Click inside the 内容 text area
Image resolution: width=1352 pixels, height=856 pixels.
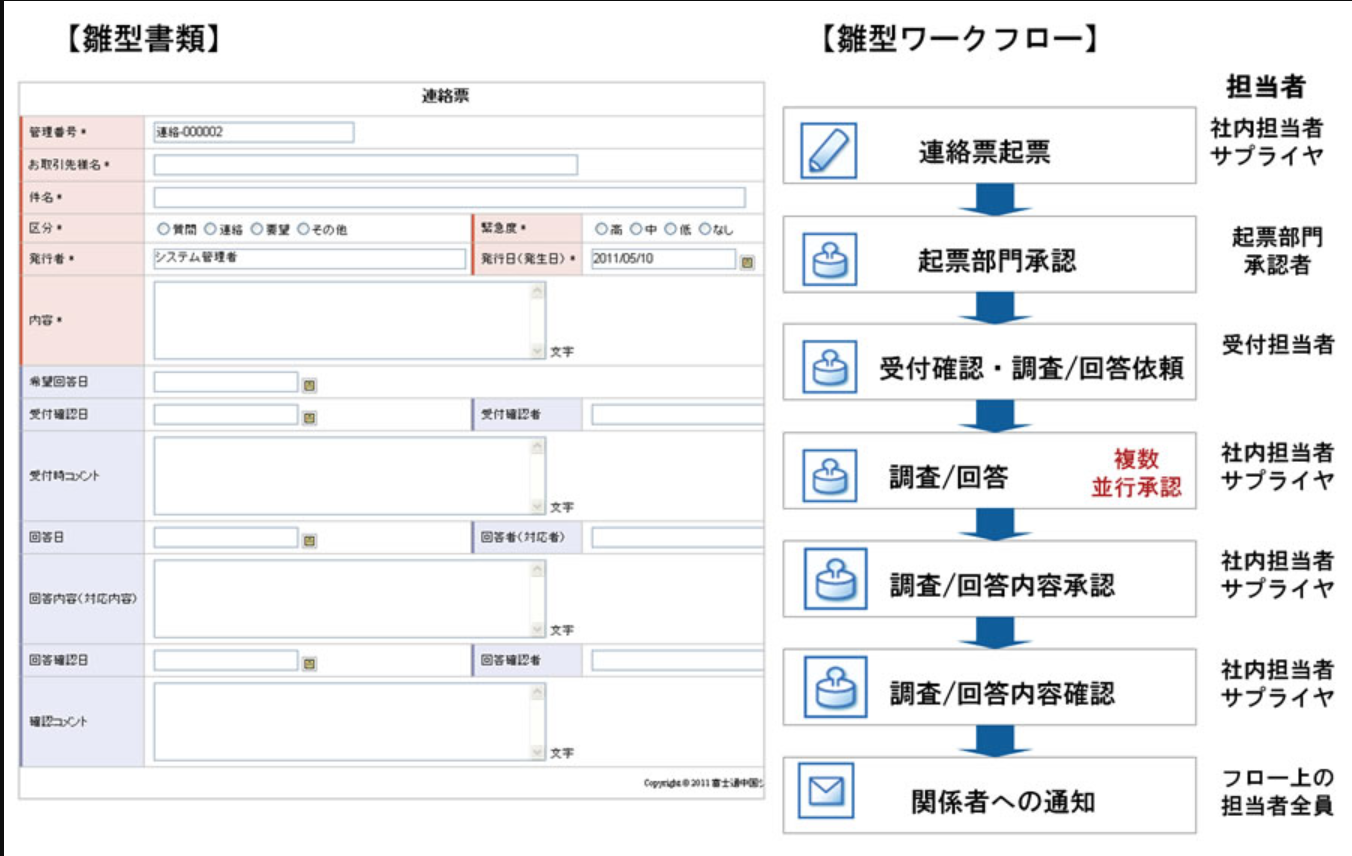click(x=340, y=320)
